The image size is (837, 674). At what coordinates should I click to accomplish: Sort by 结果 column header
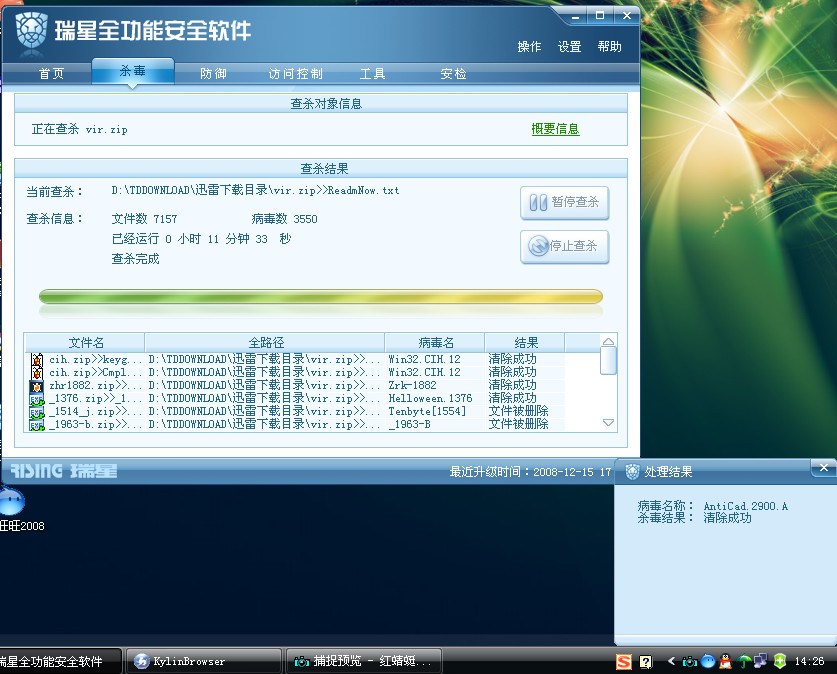(x=525, y=343)
